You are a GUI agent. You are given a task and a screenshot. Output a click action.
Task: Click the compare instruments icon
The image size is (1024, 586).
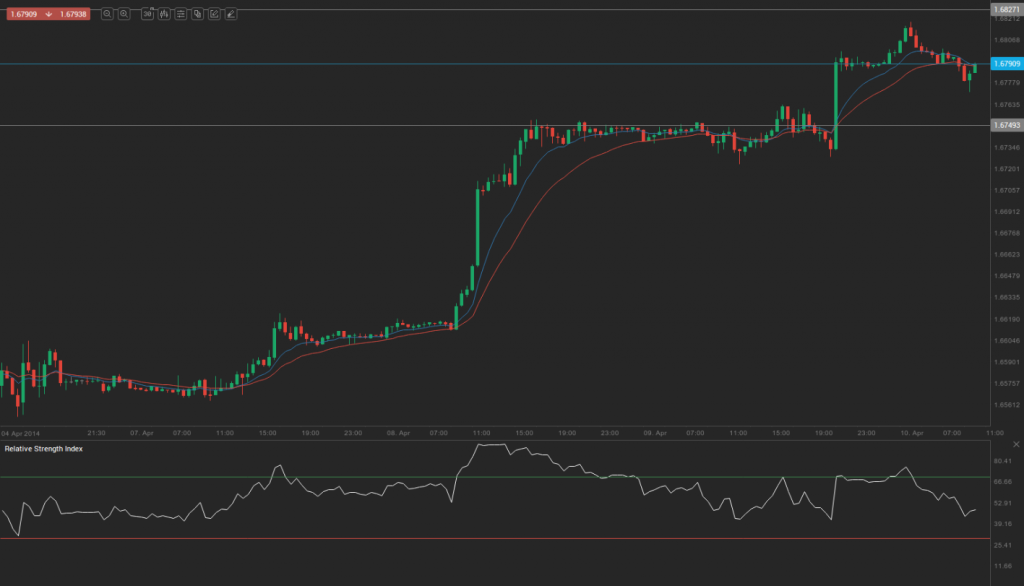click(x=198, y=14)
